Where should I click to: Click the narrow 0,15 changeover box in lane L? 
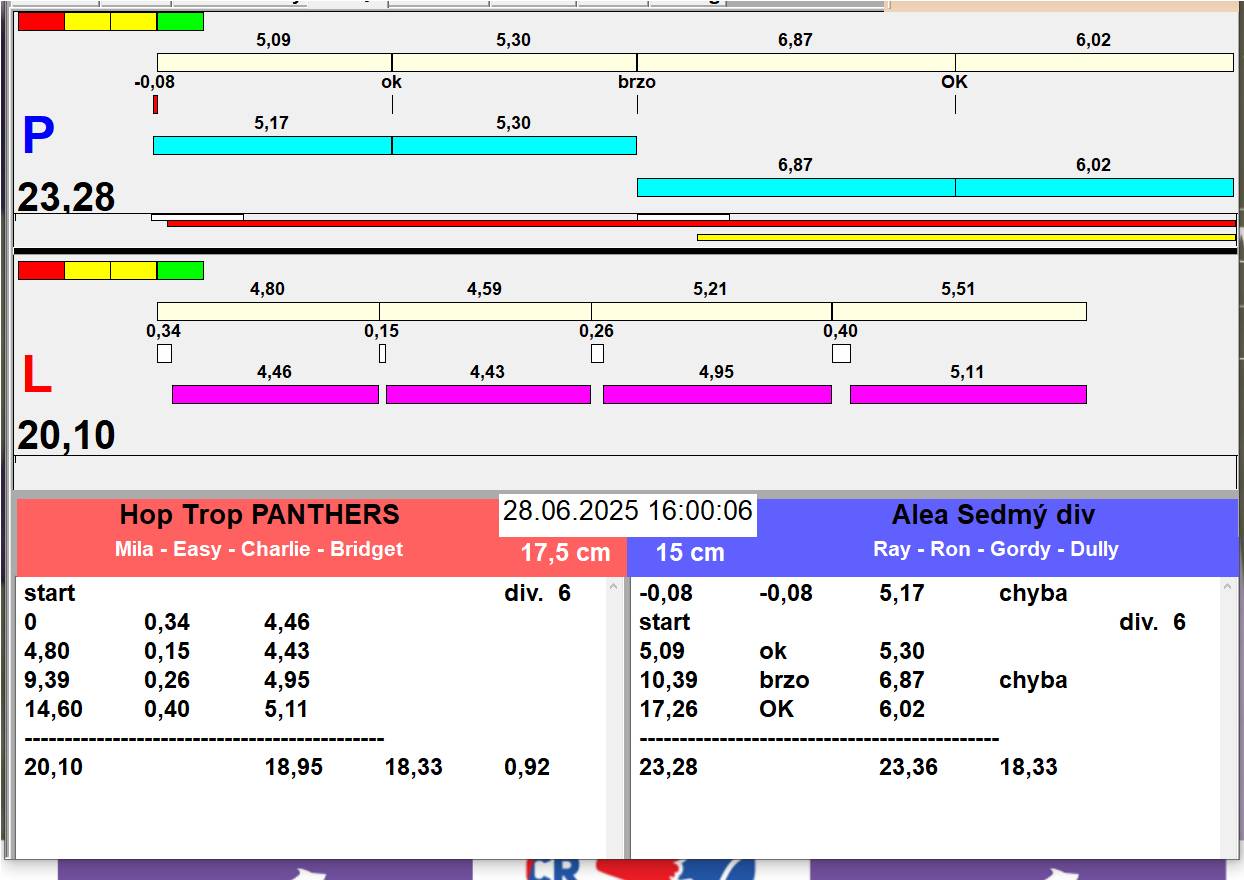coord(382,353)
